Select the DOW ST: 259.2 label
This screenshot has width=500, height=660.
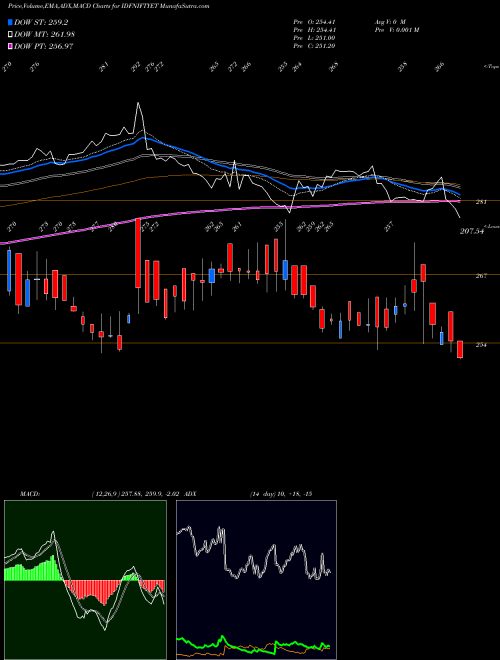(x=41, y=22)
